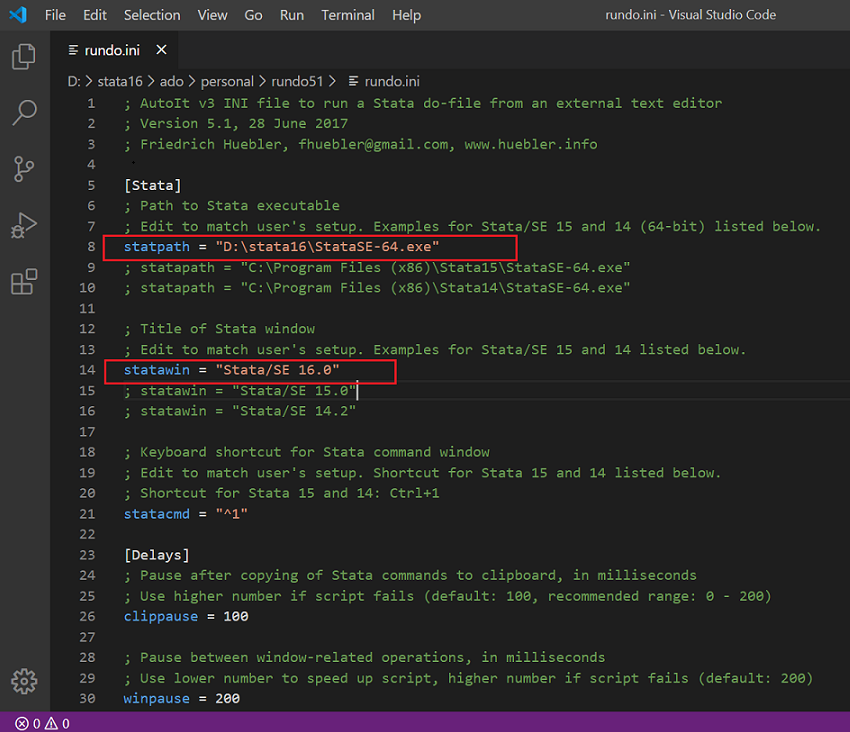
Task: Click the statacmd key on line 21
Action: (157, 513)
